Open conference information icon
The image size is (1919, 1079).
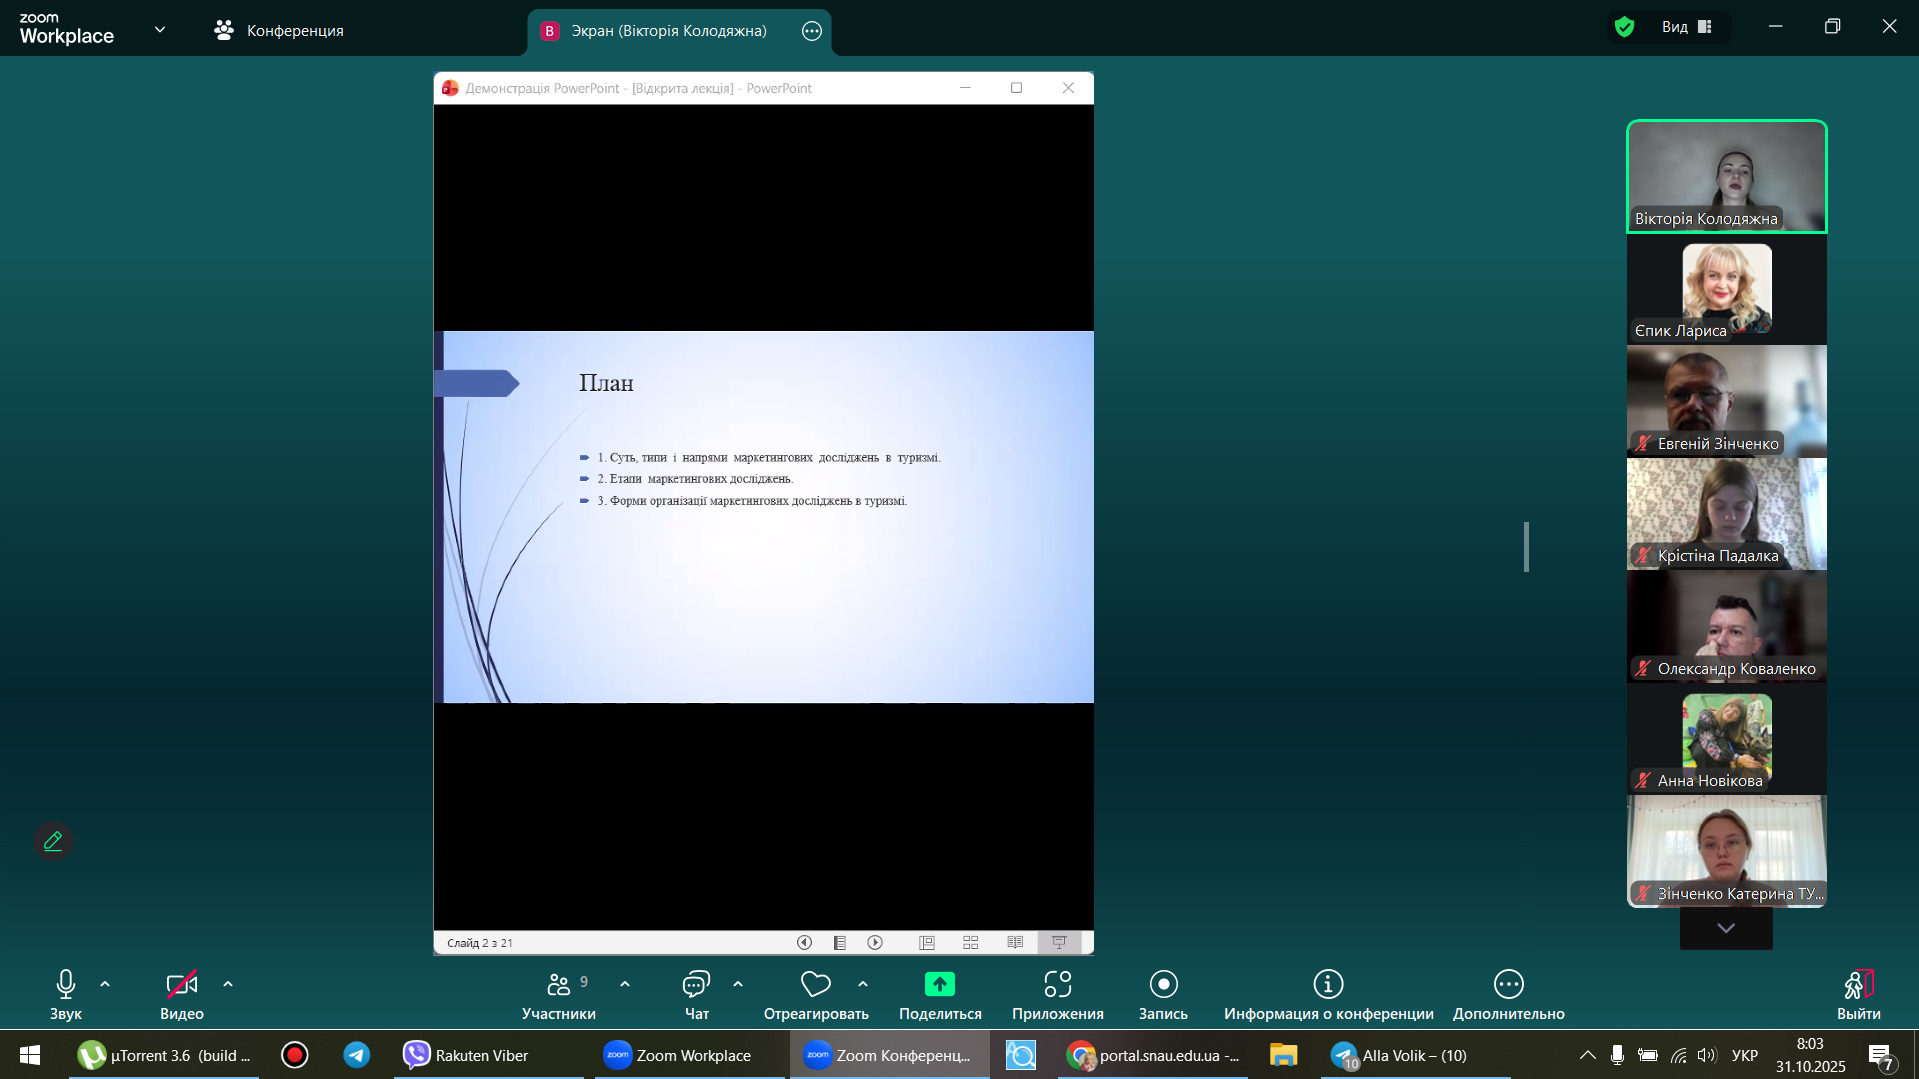(1327, 985)
